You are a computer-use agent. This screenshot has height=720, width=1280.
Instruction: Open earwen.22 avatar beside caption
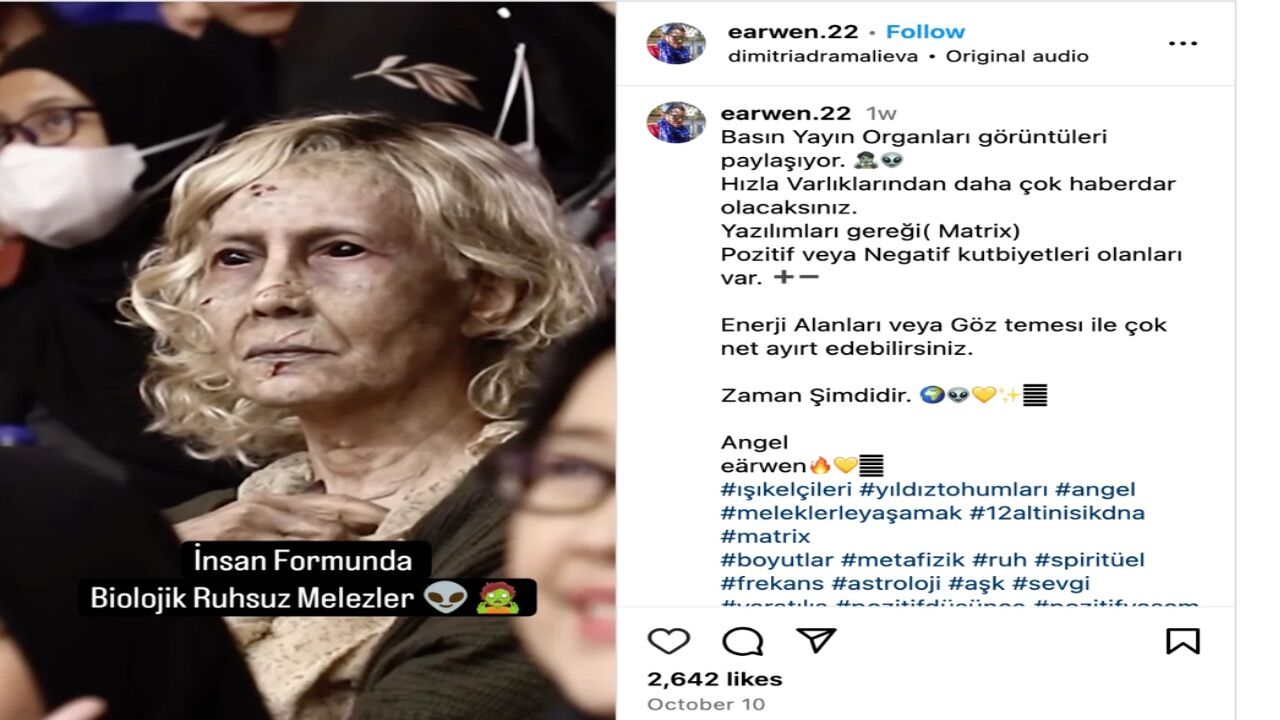tap(676, 122)
